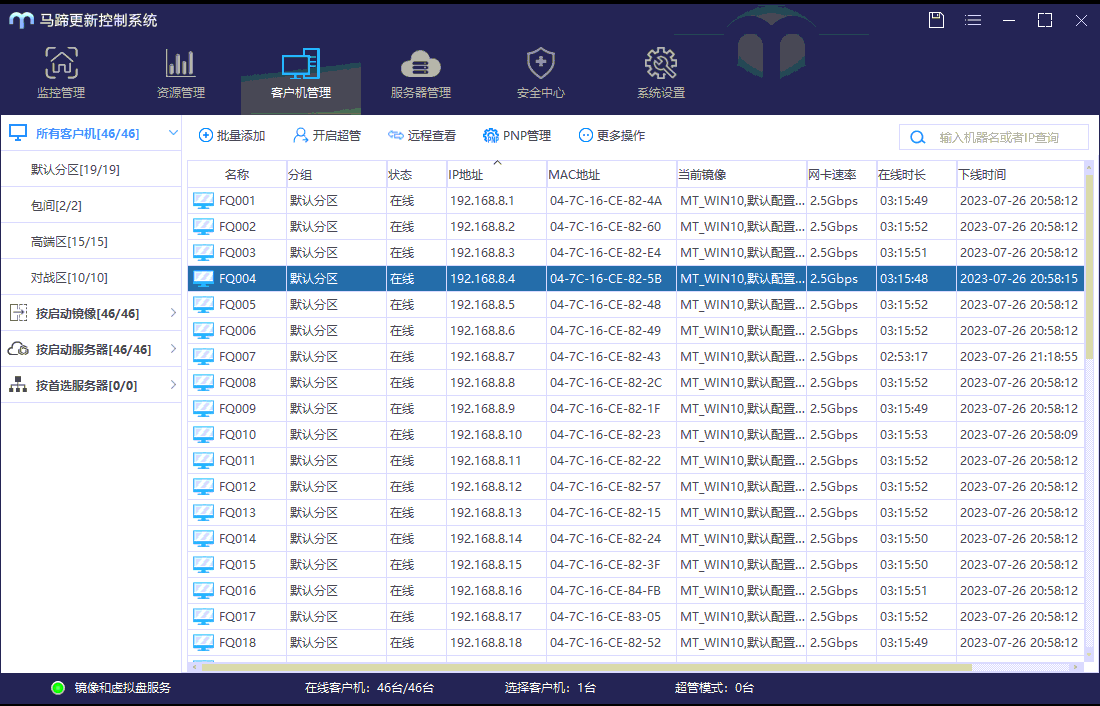This screenshot has height=706, width=1100.
Task: Expand the 按首选服务器 group
Action: (x=173, y=385)
